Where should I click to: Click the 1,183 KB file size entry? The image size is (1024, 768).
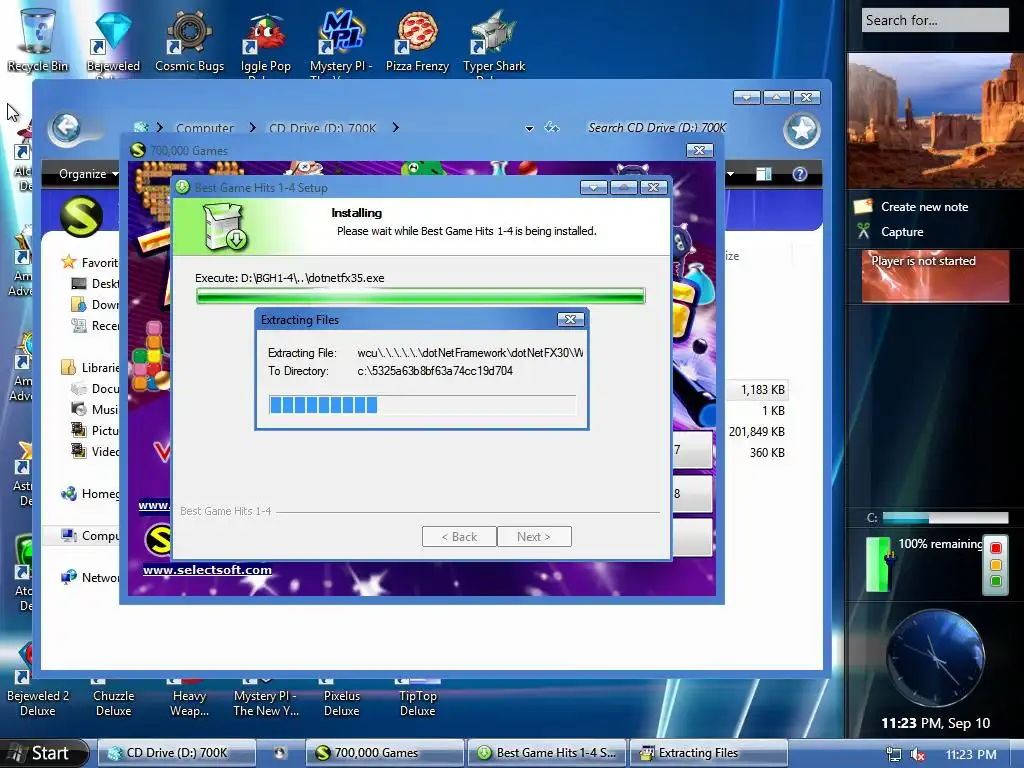coord(762,390)
